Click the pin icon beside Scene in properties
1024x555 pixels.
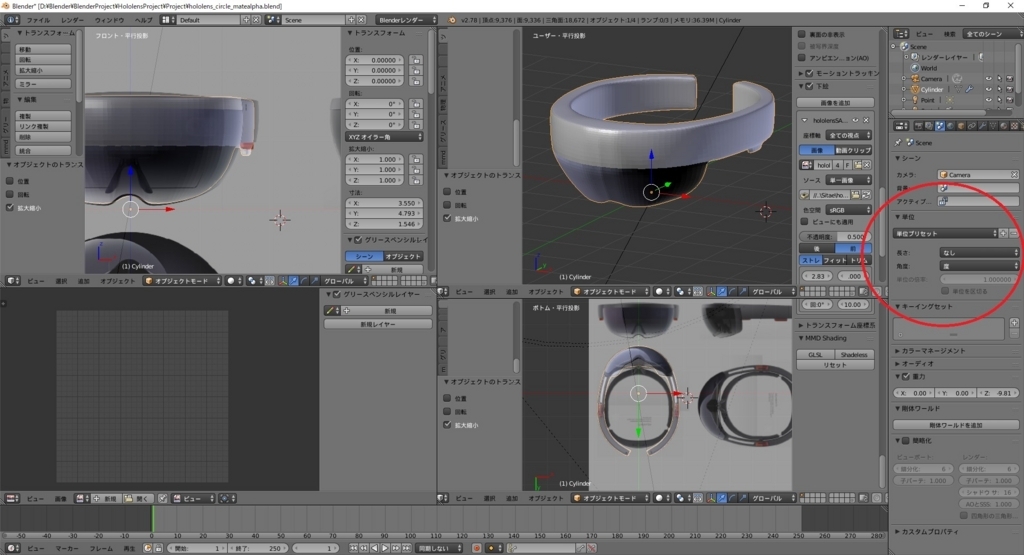coord(899,142)
